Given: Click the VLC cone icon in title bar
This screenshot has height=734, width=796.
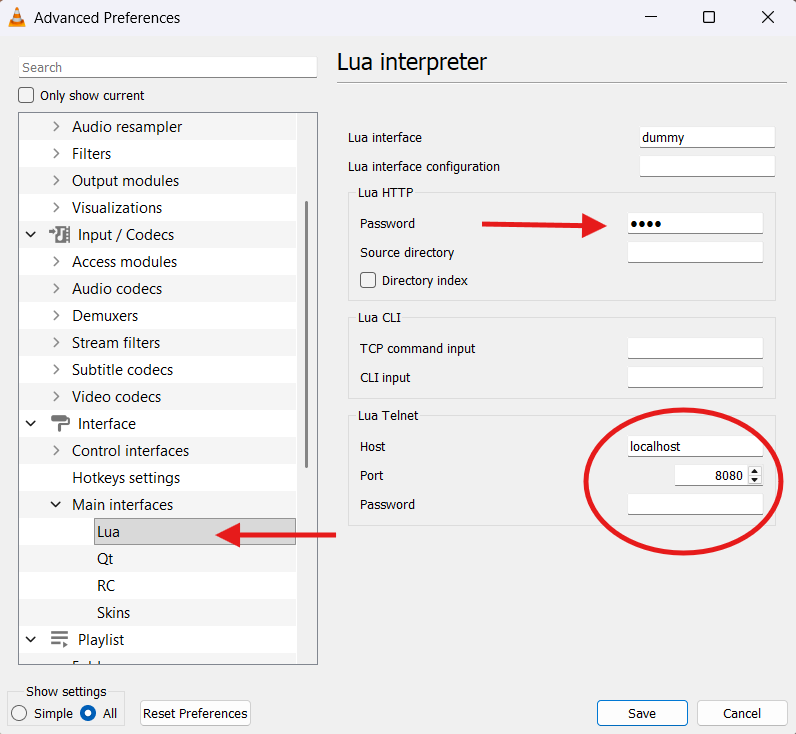Looking at the screenshot, I should coord(17,17).
